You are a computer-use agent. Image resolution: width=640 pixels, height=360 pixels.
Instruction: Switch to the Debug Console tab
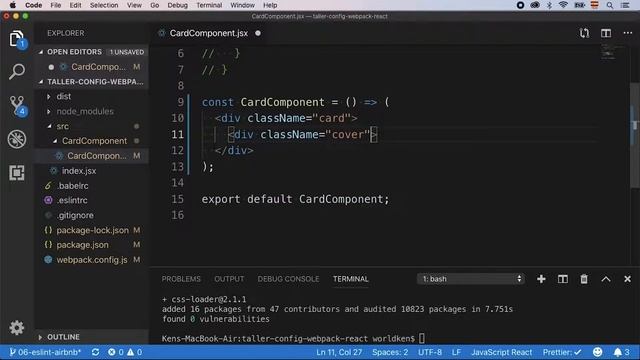coord(288,279)
